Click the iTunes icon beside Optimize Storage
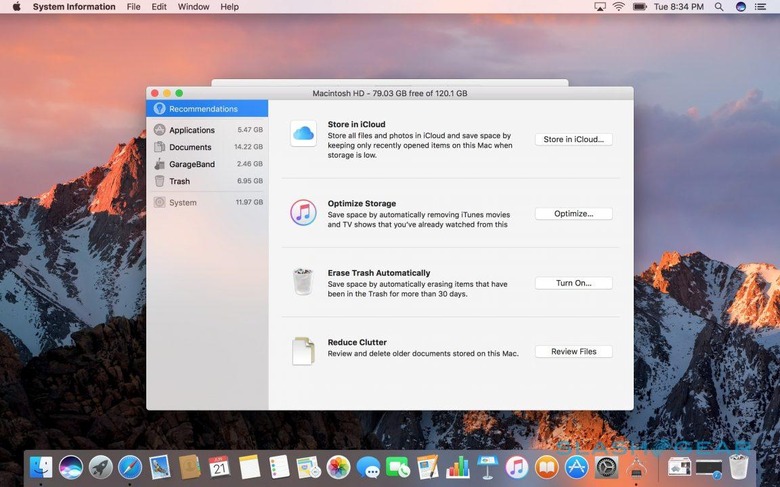This screenshot has height=487, width=780. [x=303, y=212]
